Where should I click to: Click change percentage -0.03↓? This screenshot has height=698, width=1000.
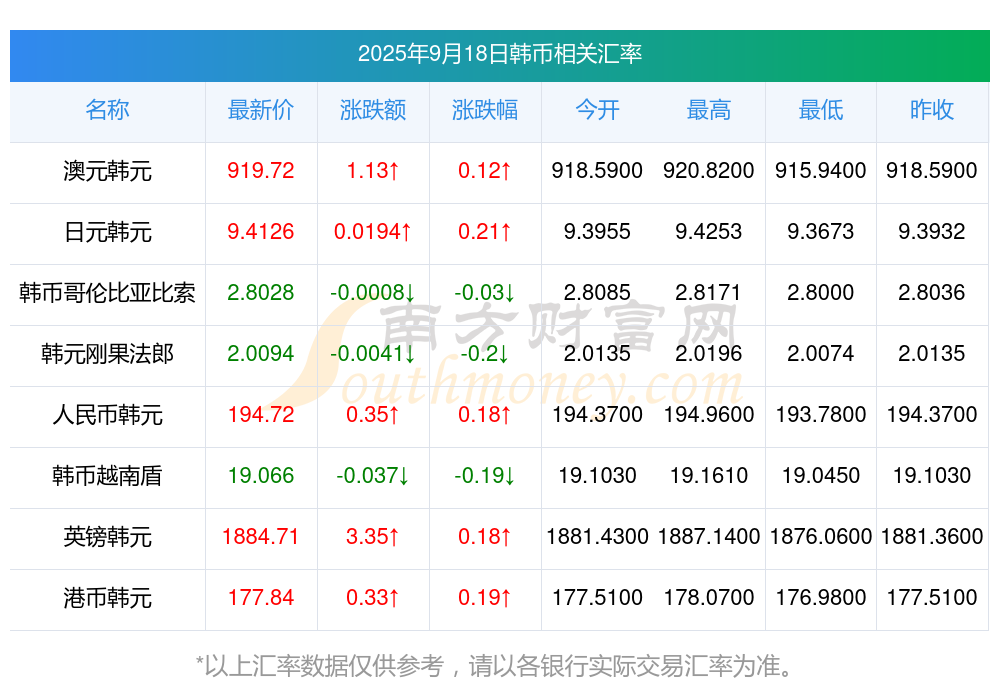tap(485, 293)
